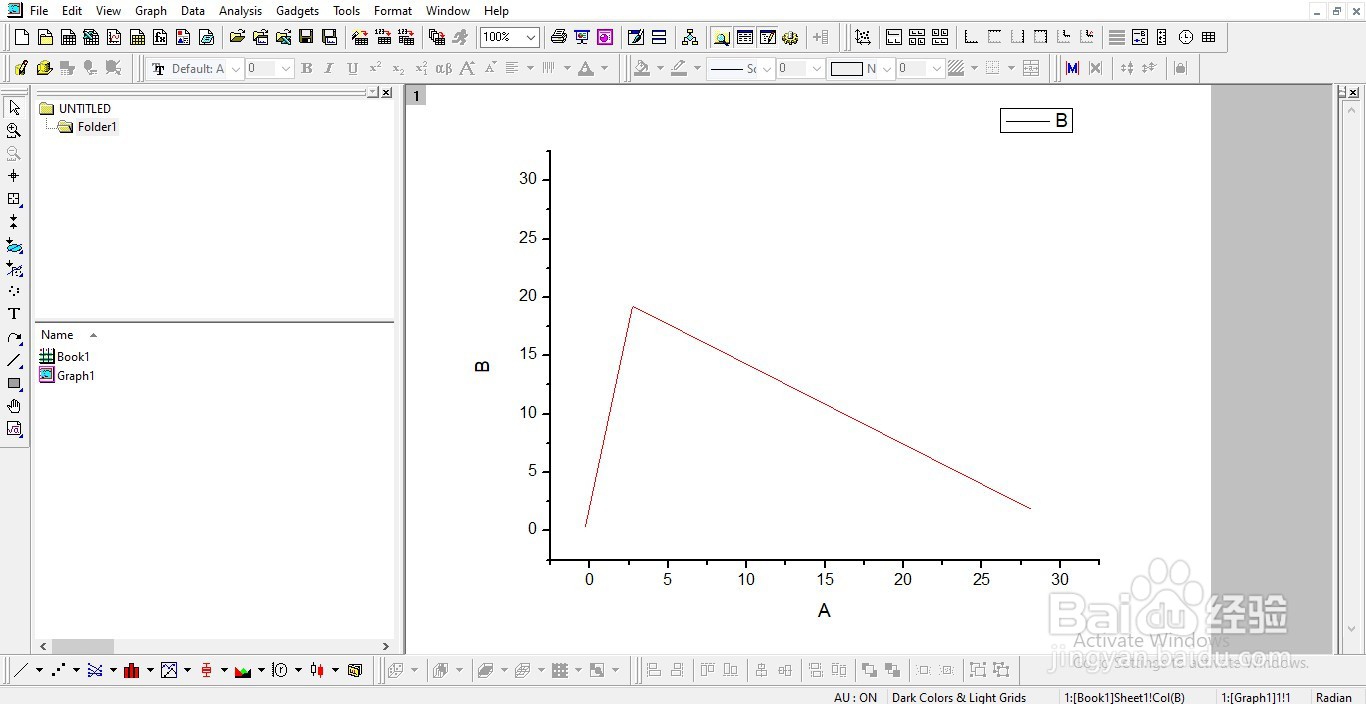Open the Format menu
The width and height of the screenshot is (1366, 704).
tap(393, 11)
